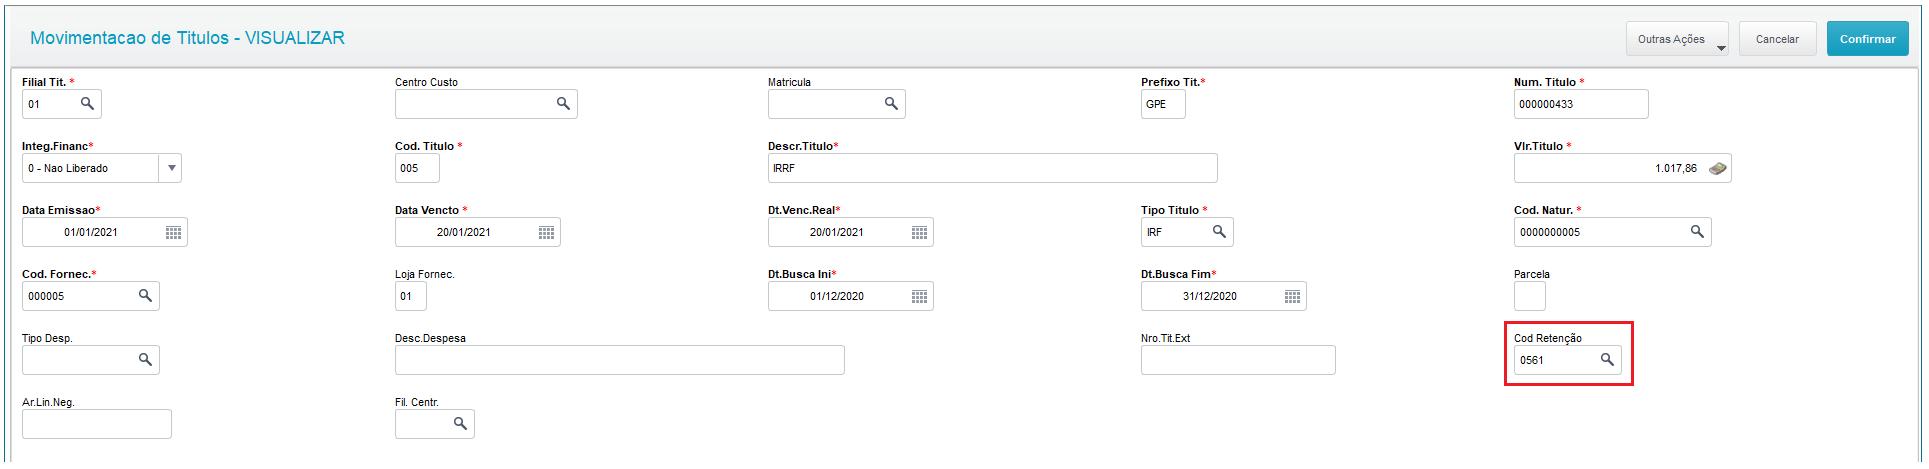Click into the Descr.Titulo field showing IRRF
The width and height of the screenshot is (1929, 469).
click(992, 168)
